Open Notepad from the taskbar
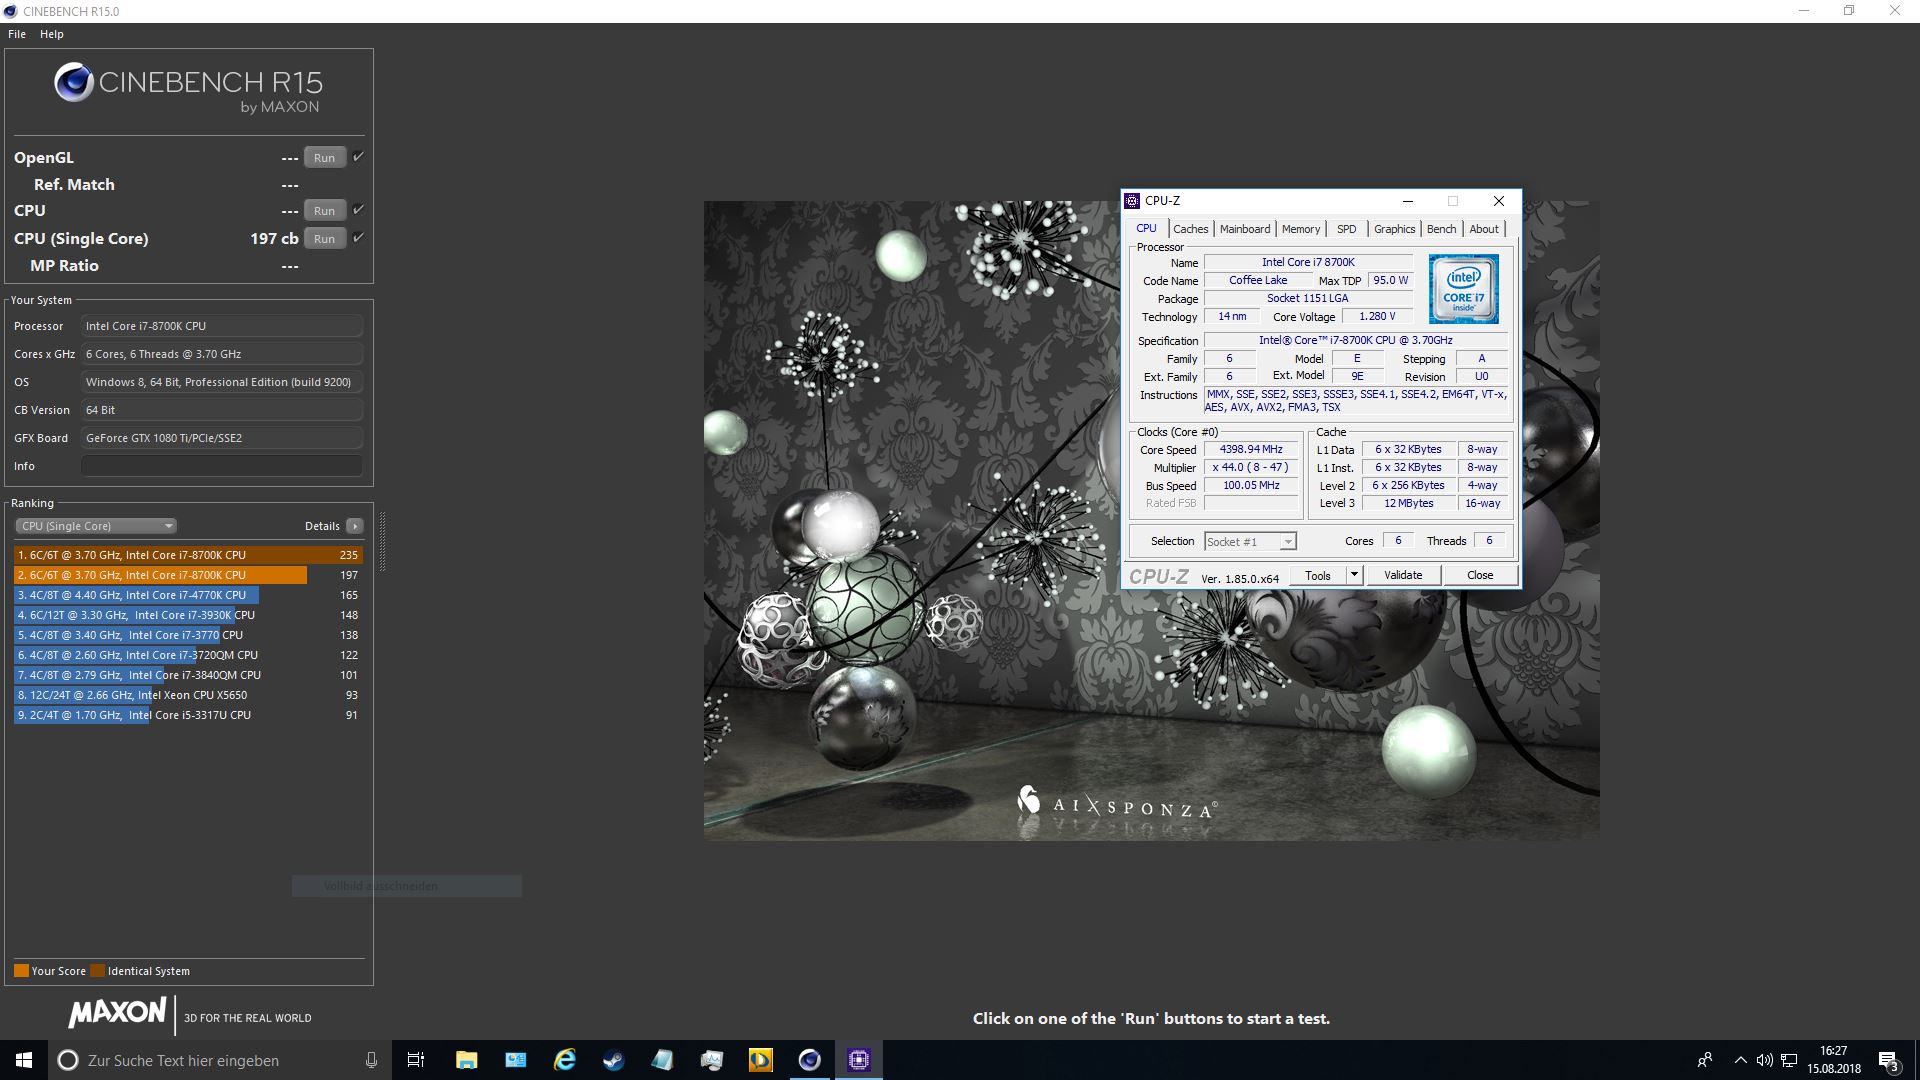 [661, 1060]
